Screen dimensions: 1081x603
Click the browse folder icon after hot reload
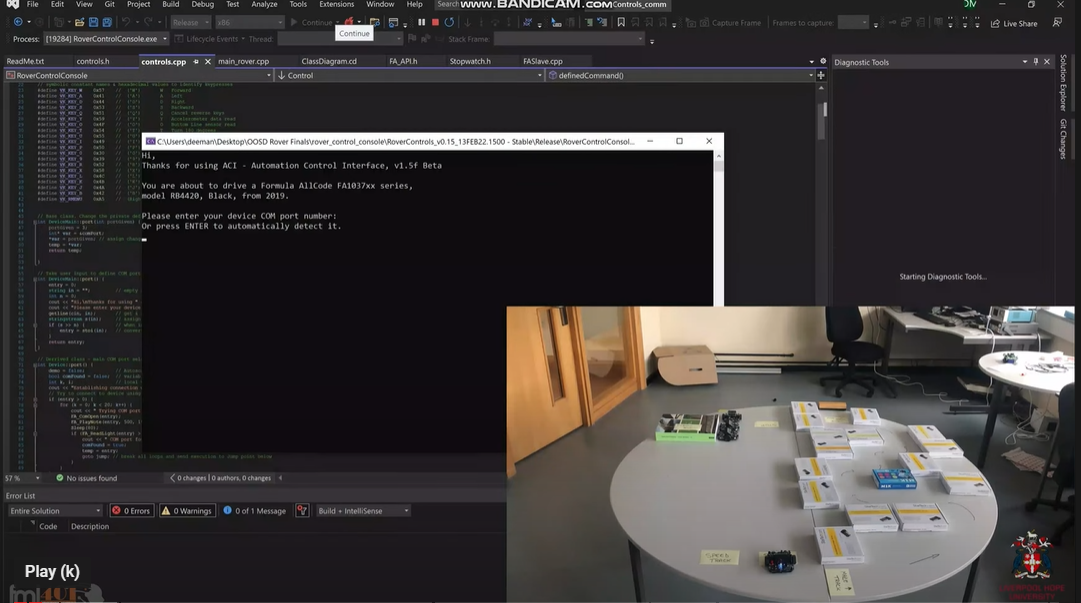[374, 23]
